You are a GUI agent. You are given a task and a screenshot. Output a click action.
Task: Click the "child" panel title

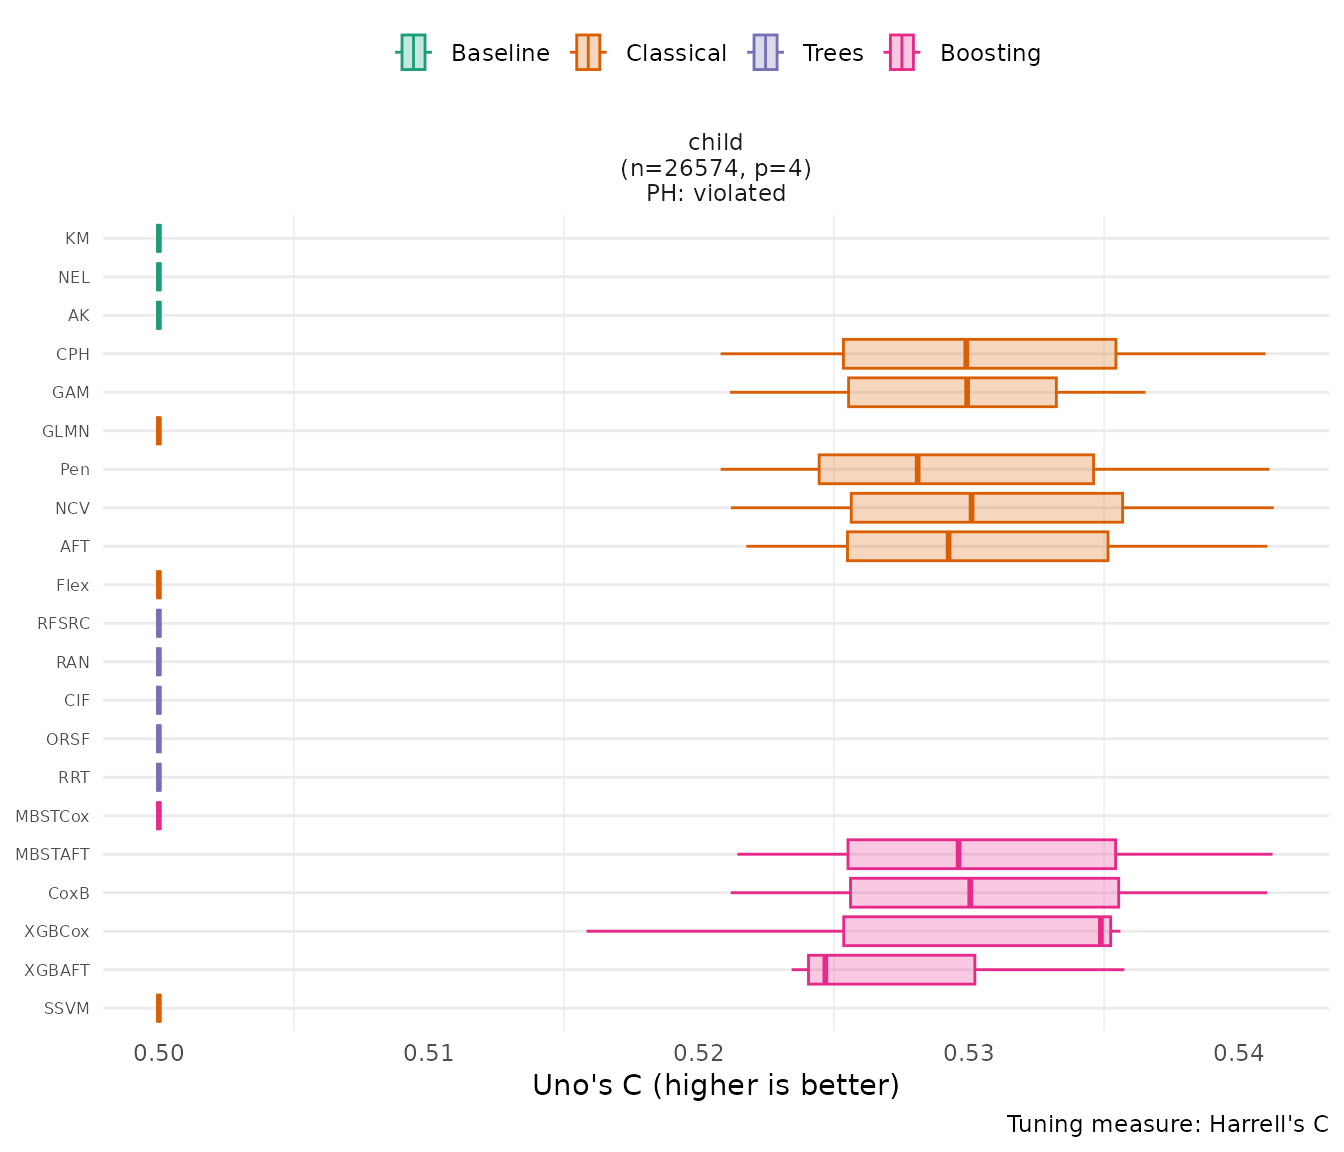(x=716, y=142)
